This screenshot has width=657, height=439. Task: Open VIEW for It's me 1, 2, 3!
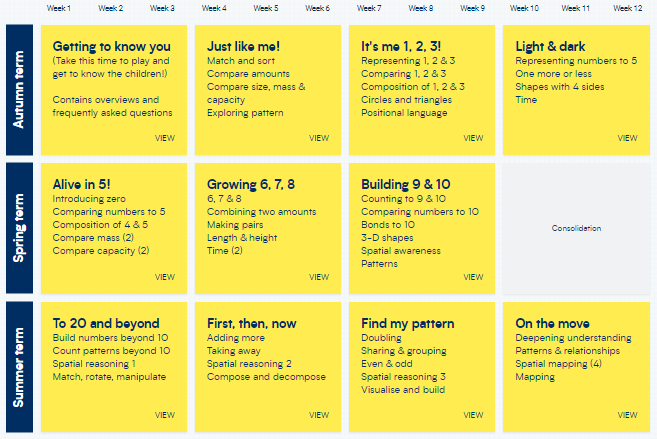pos(473,138)
